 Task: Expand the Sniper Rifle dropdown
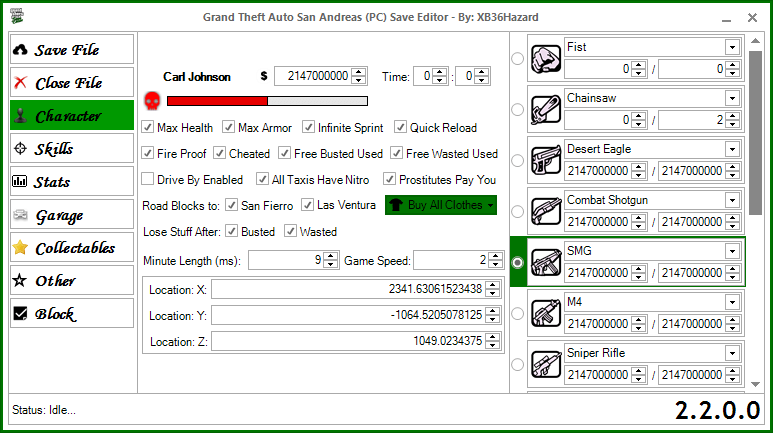732,353
